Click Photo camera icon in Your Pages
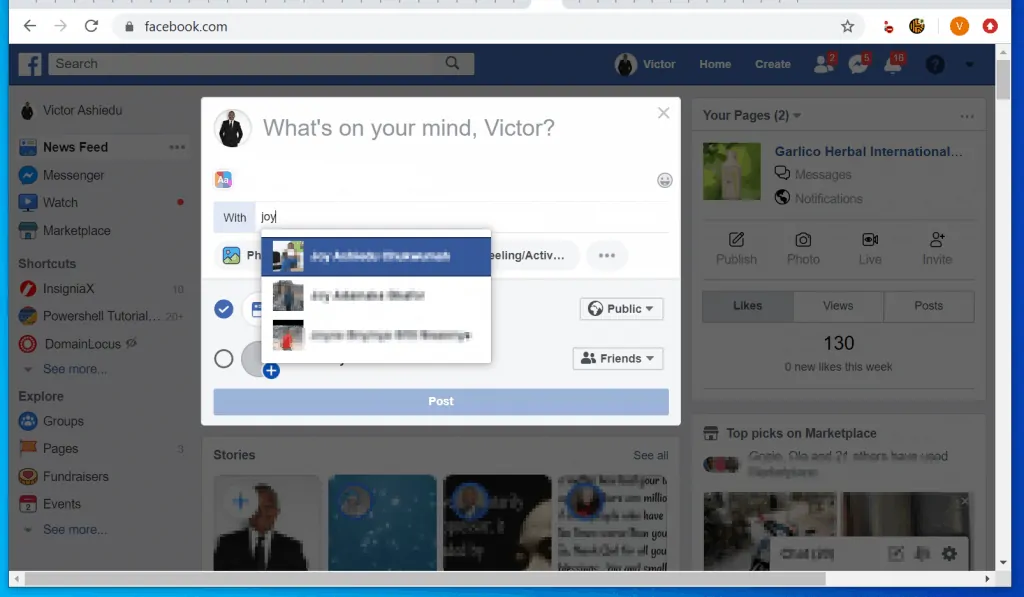Image resolution: width=1024 pixels, height=597 pixels. (803, 240)
